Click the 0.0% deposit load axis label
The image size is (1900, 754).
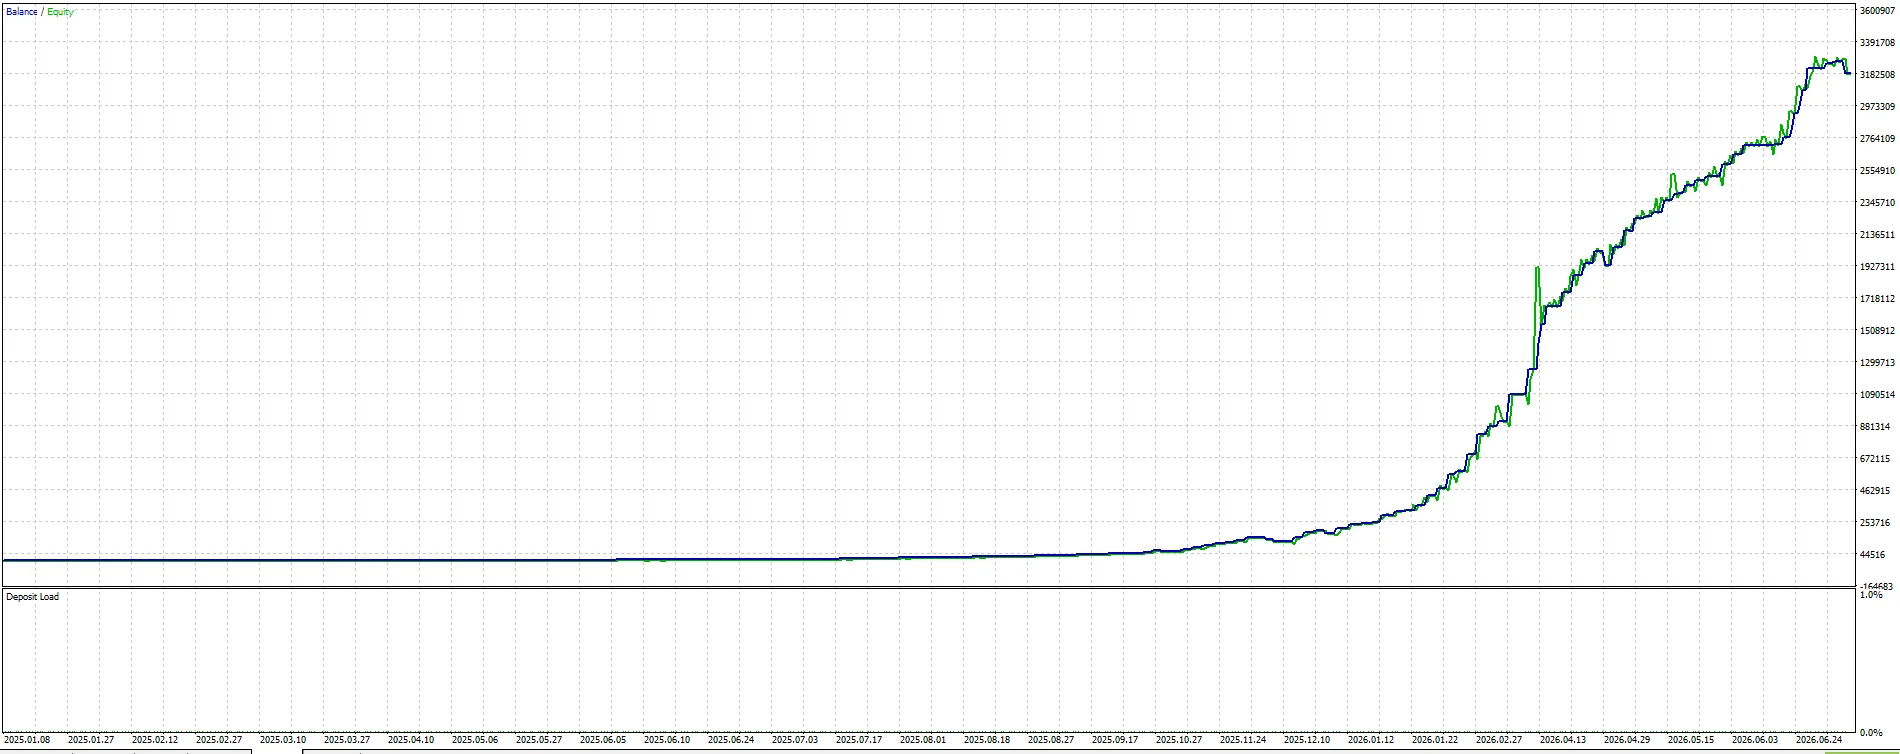[1871, 733]
